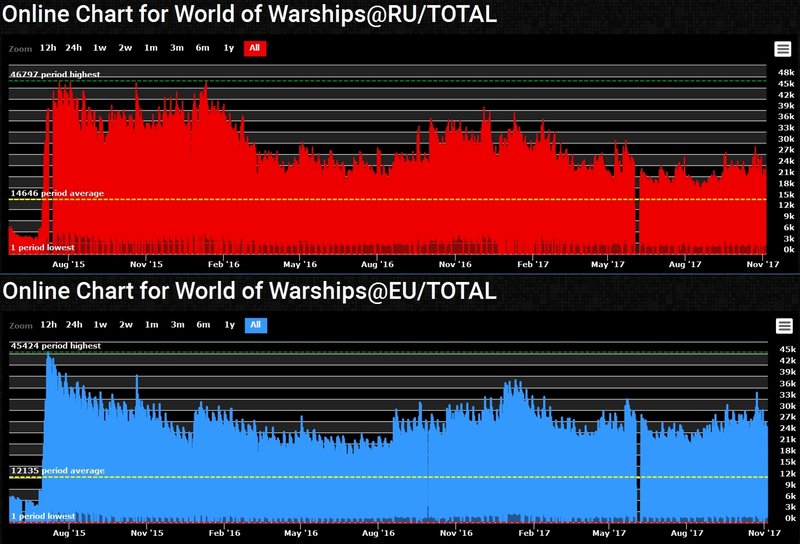Click the Nov '15 axis label on the EU chart
The height and width of the screenshot is (544, 800).
(x=147, y=533)
